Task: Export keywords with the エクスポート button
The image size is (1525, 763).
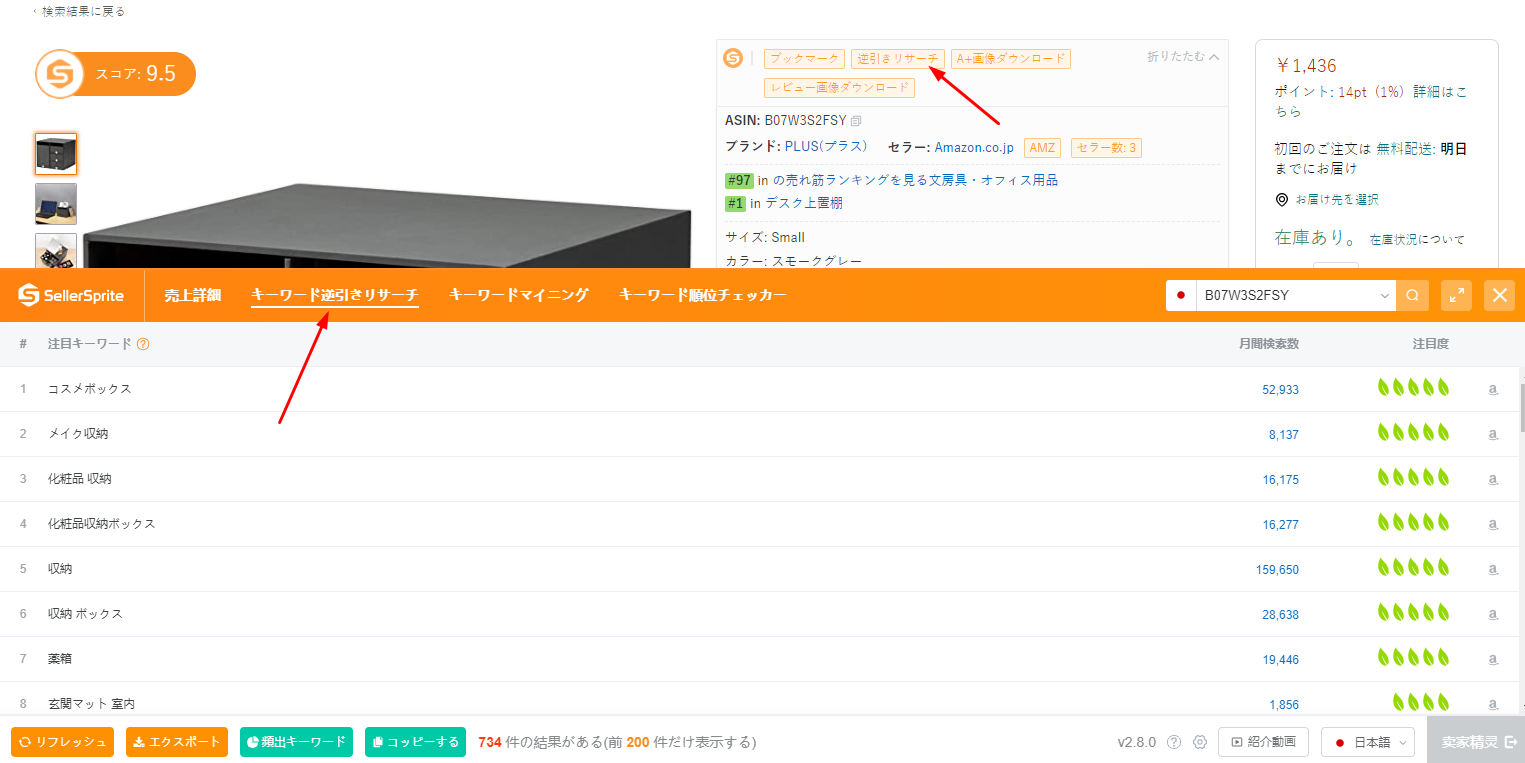Action: click(177, 742)
